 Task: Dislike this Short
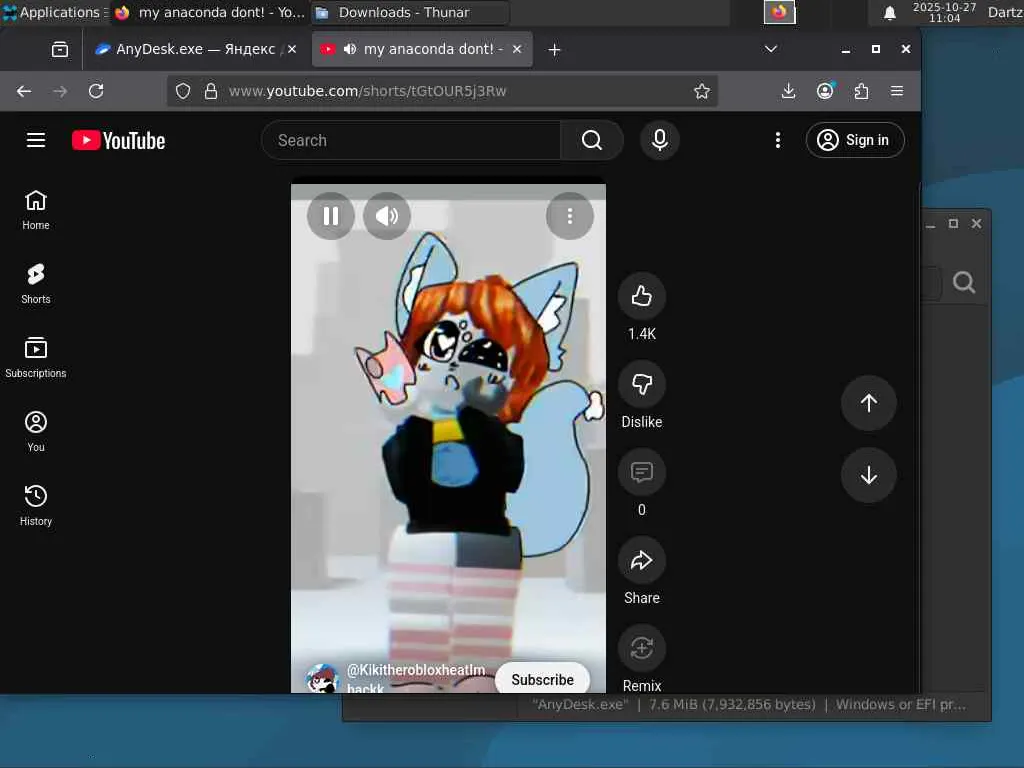pyautogui.click(x=642, y=384)
